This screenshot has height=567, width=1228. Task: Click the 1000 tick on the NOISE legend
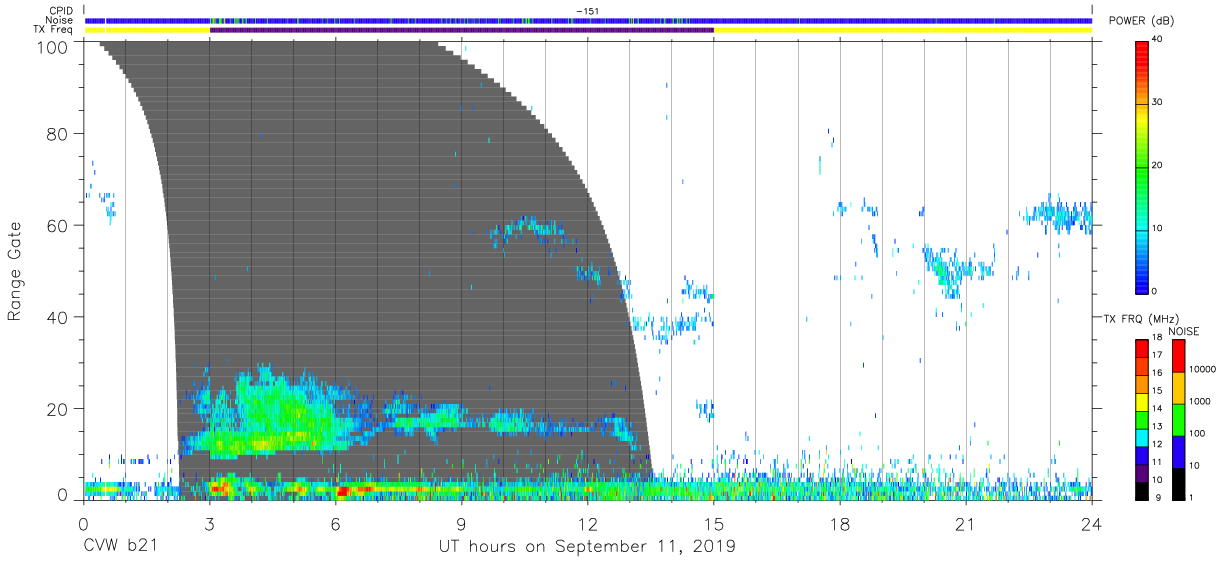[1201, 401]
